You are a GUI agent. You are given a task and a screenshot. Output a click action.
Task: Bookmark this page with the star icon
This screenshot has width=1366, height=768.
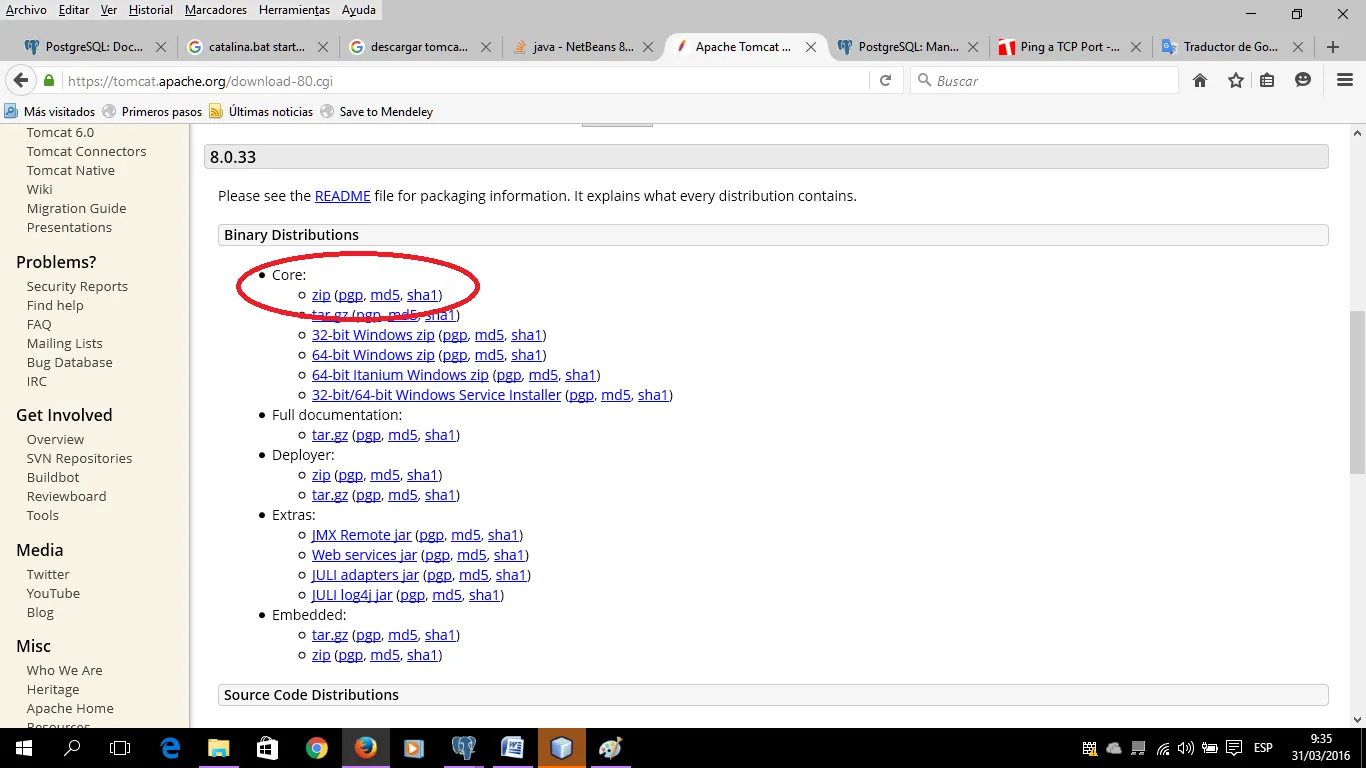click(x=1235, y=81)
